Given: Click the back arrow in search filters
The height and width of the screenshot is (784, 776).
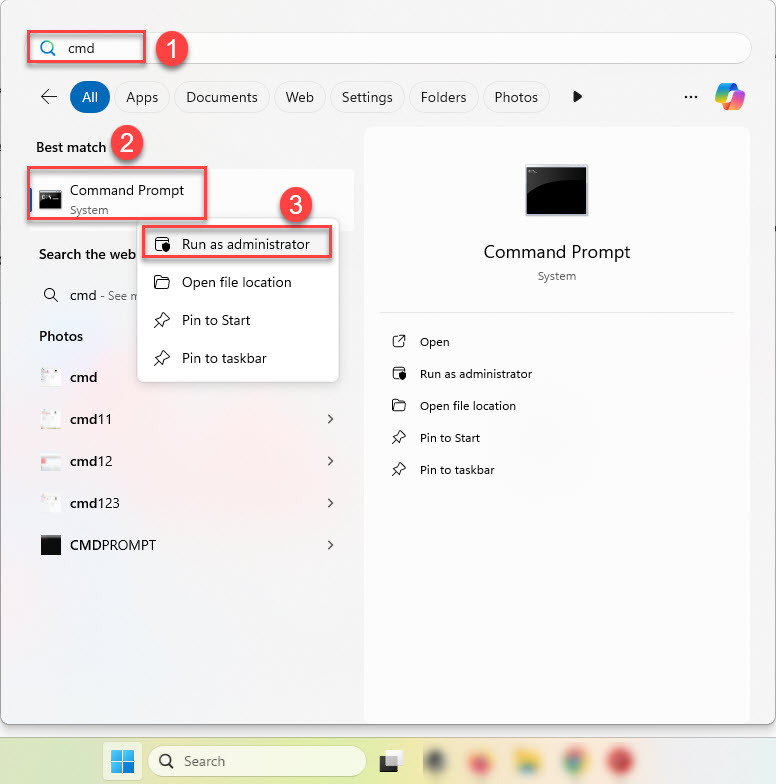Looking at the screenshot, I should [x=48, y=97].
